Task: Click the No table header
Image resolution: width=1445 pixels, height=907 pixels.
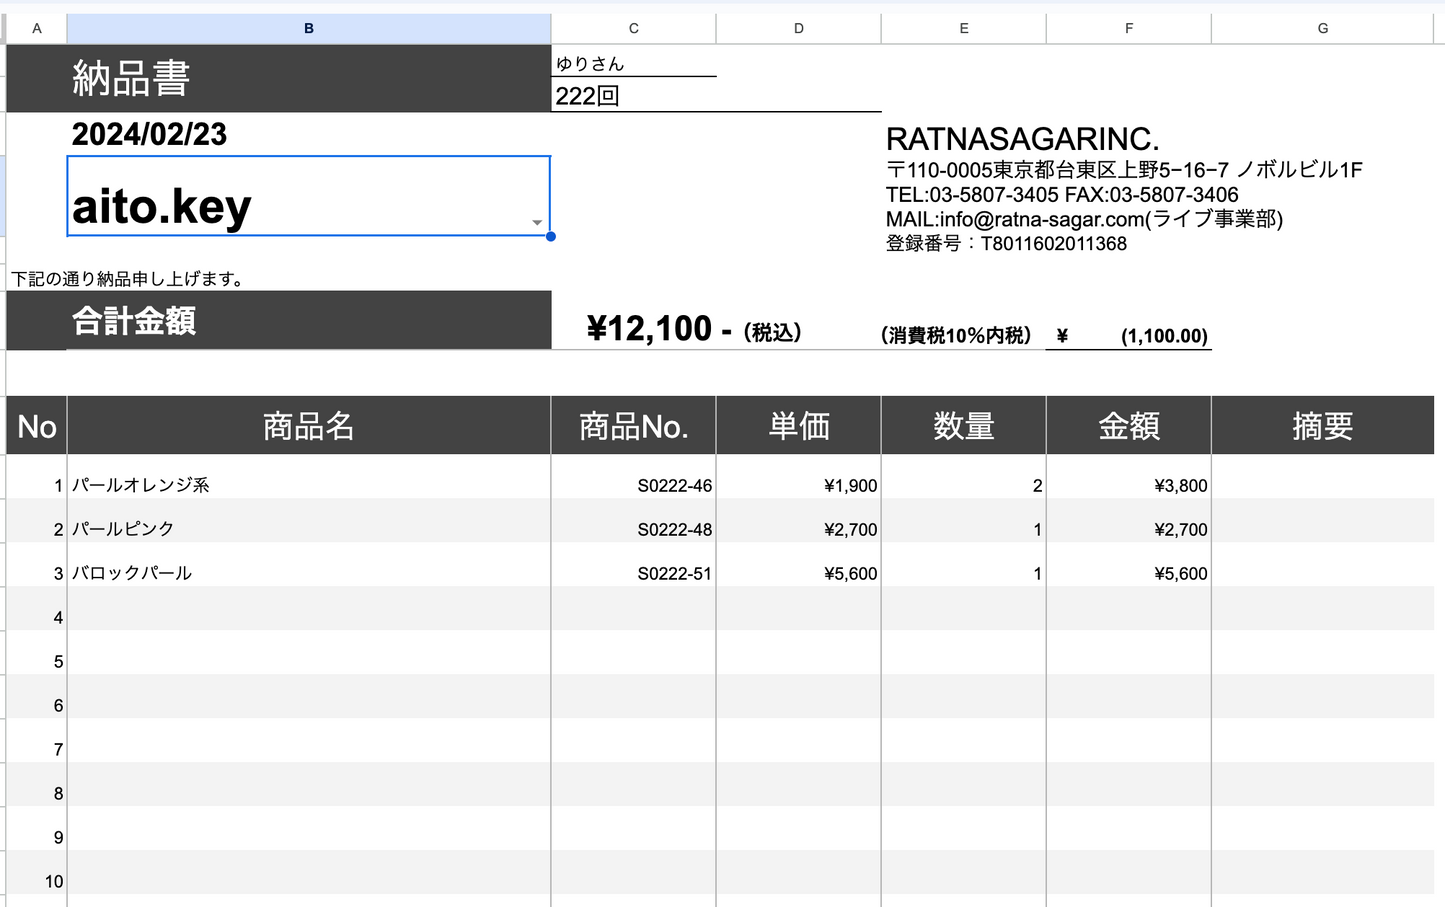Action: coord(37,426)
